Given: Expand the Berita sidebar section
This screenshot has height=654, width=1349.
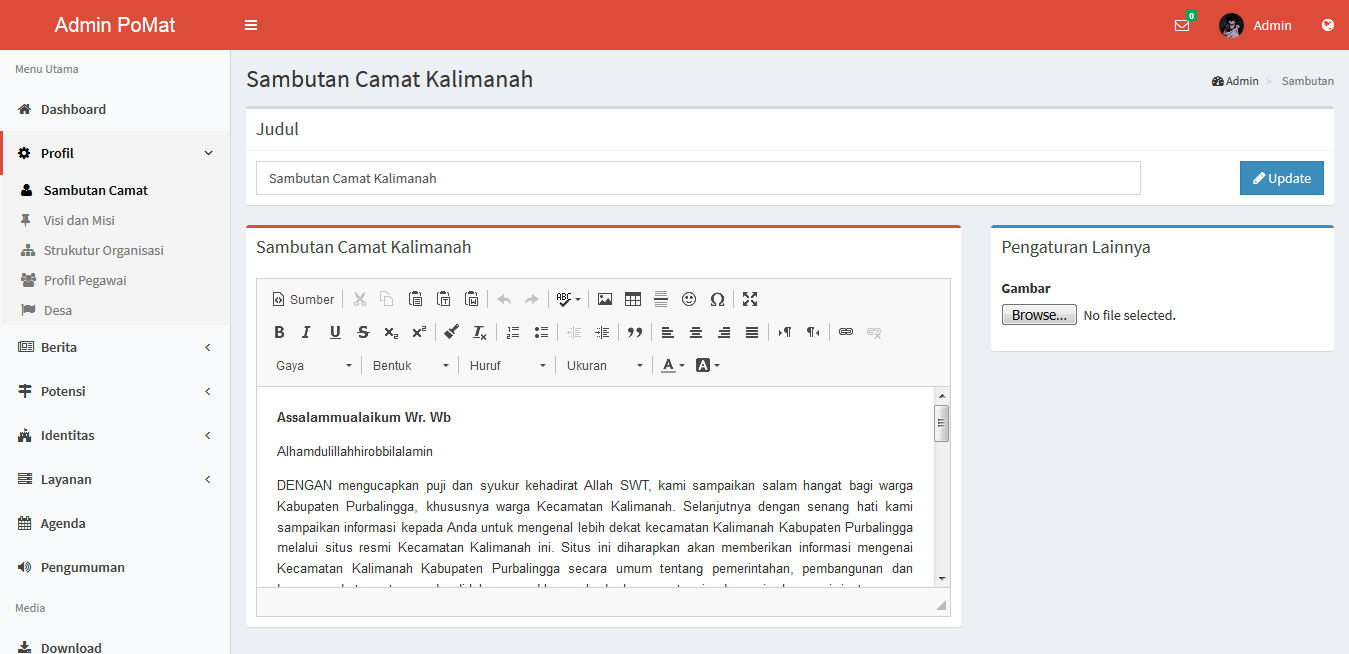Looking at the screenshot, I should coord(113,346).
